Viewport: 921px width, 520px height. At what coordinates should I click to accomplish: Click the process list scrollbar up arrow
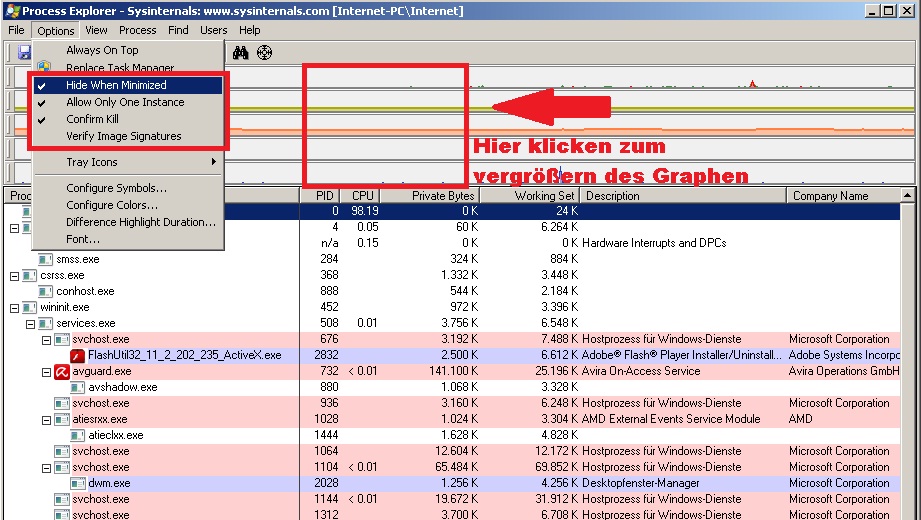point(907,195)
